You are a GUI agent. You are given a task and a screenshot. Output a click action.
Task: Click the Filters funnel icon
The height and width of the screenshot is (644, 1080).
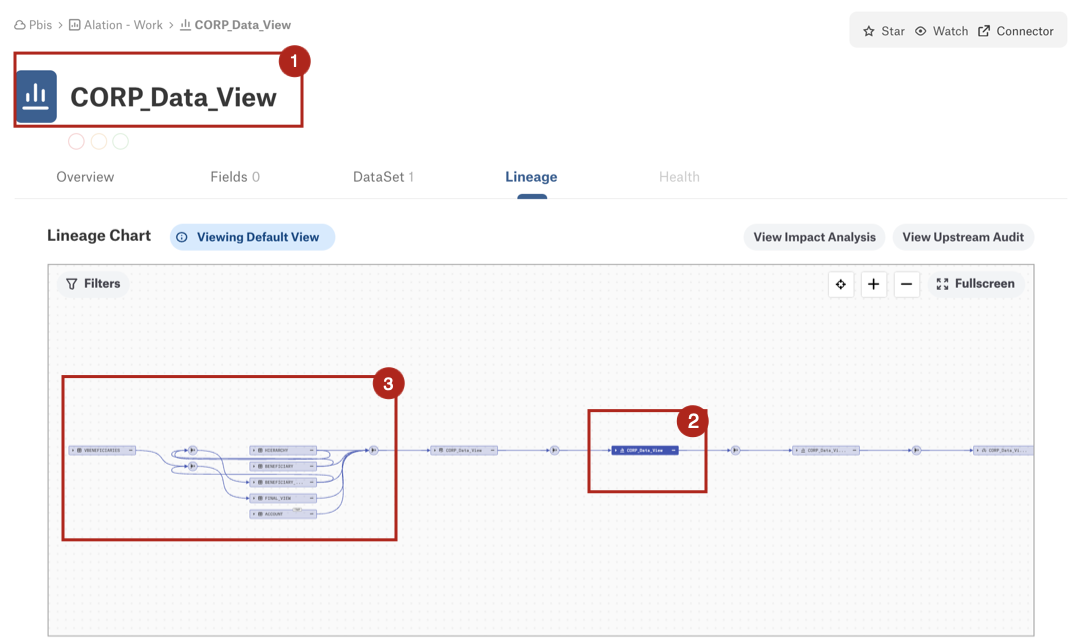point(72,284)
